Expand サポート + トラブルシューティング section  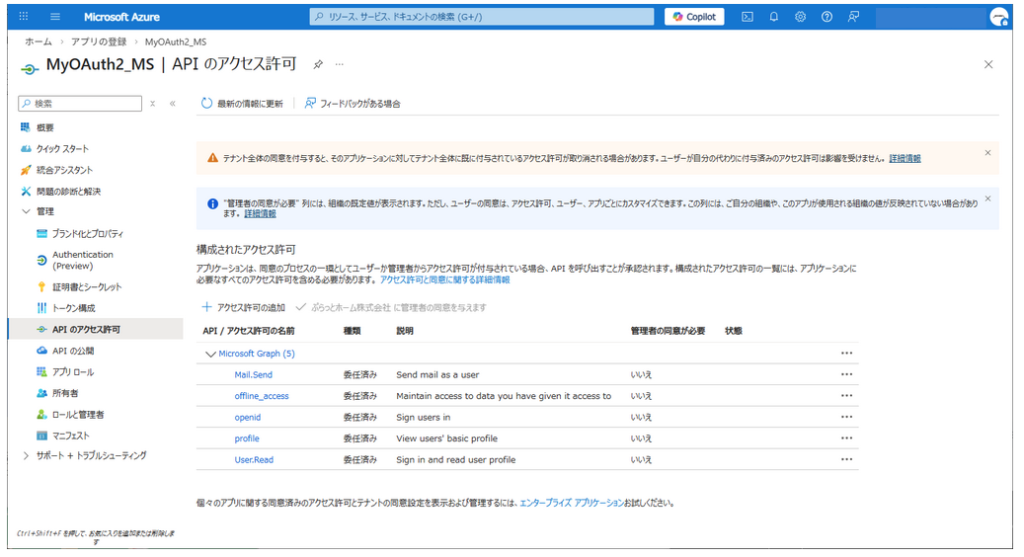coord(26,455)
